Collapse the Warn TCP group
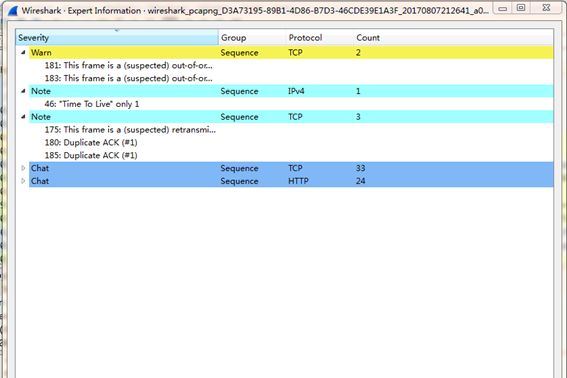Viewport: 567px width, 378px height. [x=23, y=52]
